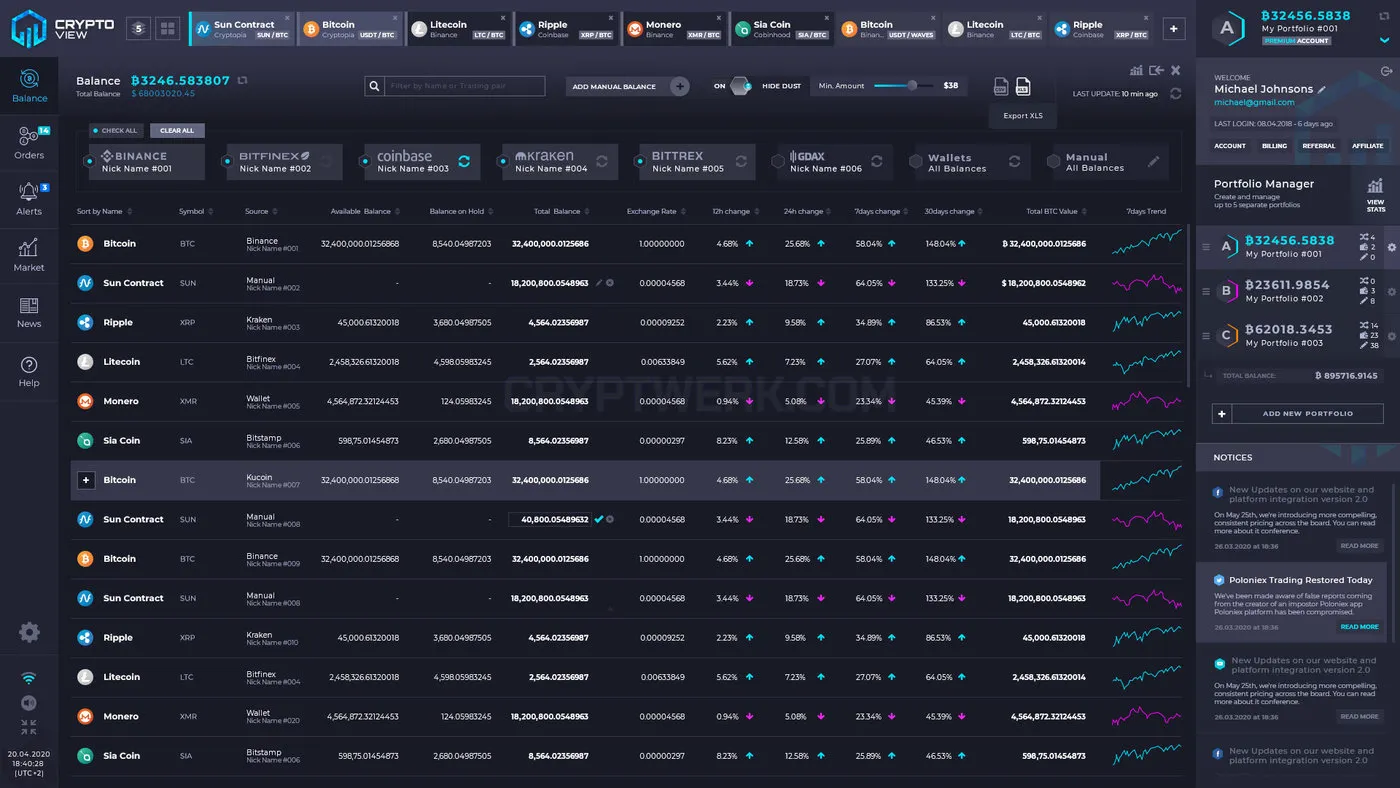The height and width of the screenshot is (788, 1400).
Task: Click the collapse fullscreen arrows icon
Action: click(x=28, y=728)
